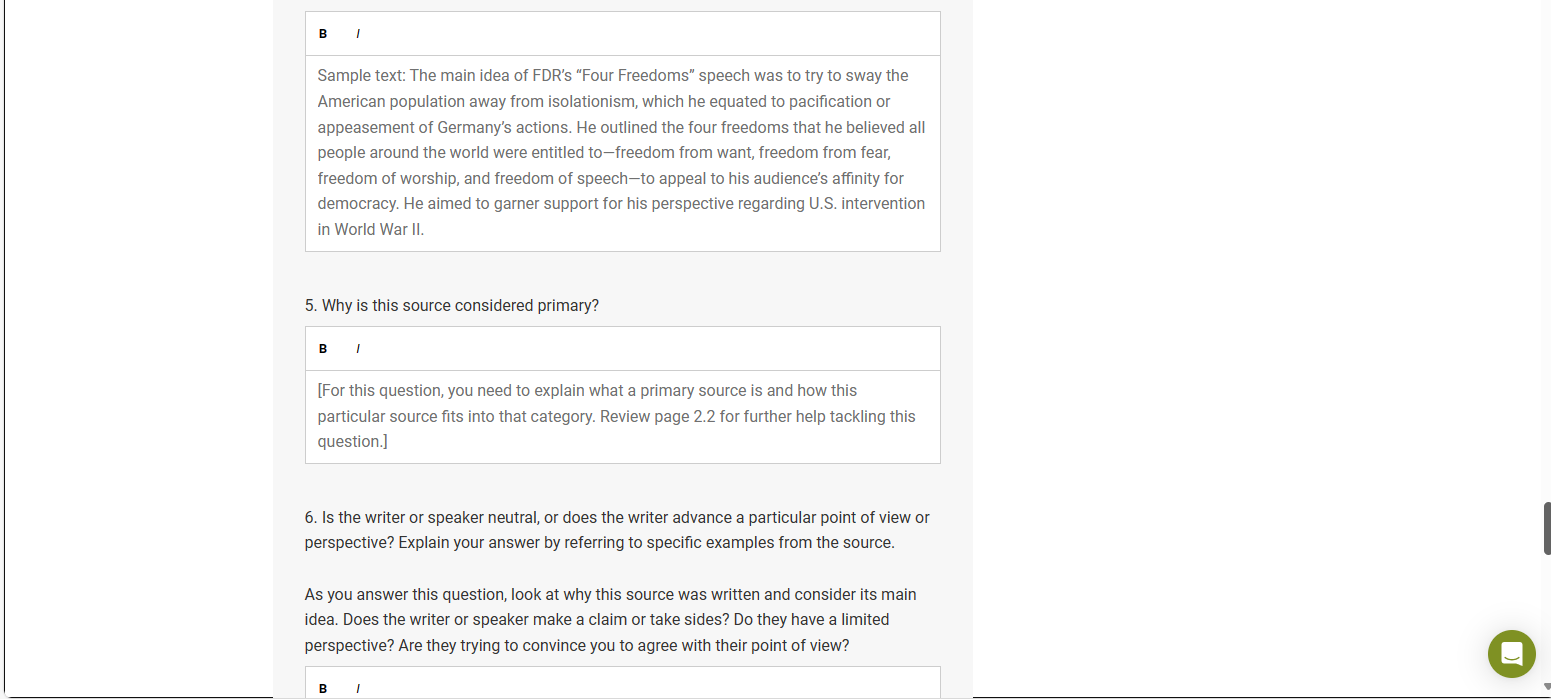Toggle bold for question 5 answer box
The width and height of the screenshot is (1551, 699).
tap(323, 349)
